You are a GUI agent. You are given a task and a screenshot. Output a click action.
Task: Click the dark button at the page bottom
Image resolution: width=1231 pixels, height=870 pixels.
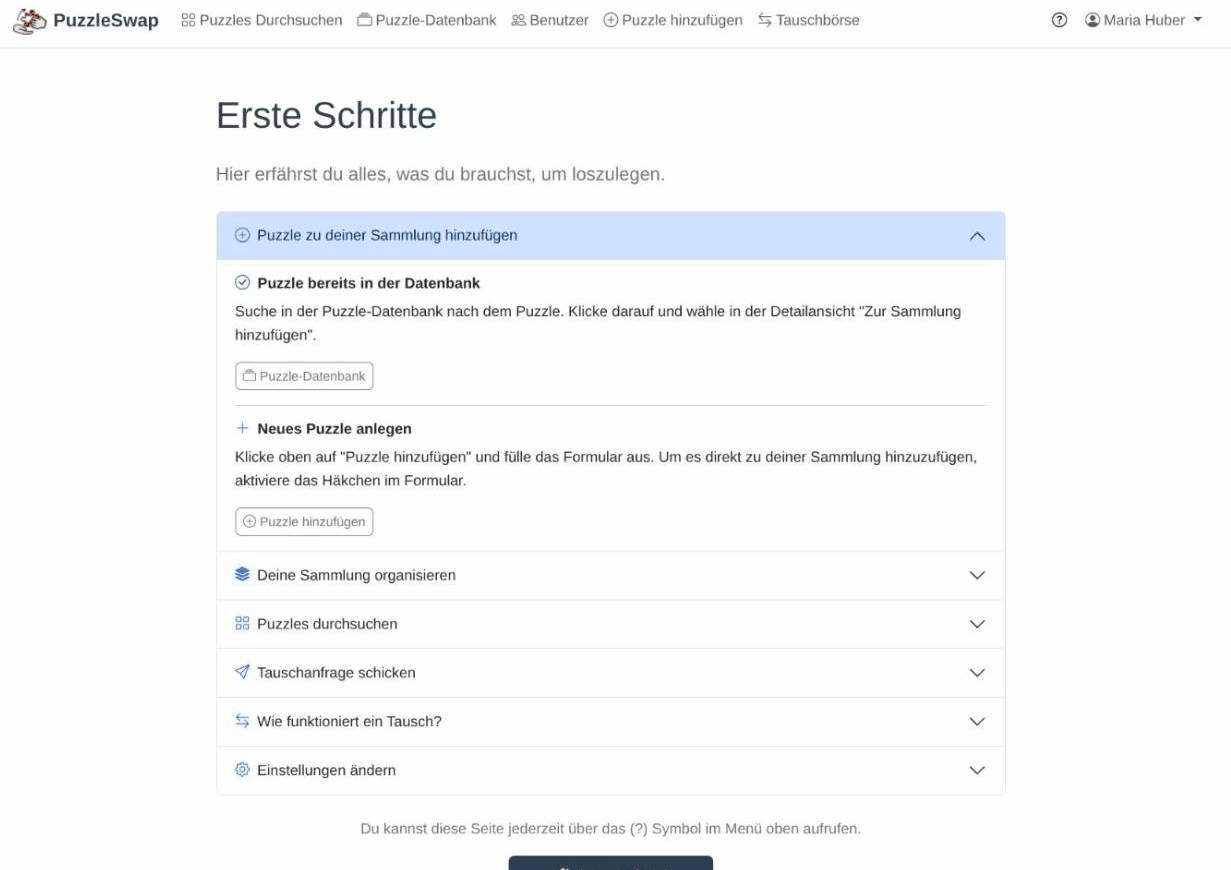pos(610,862)
